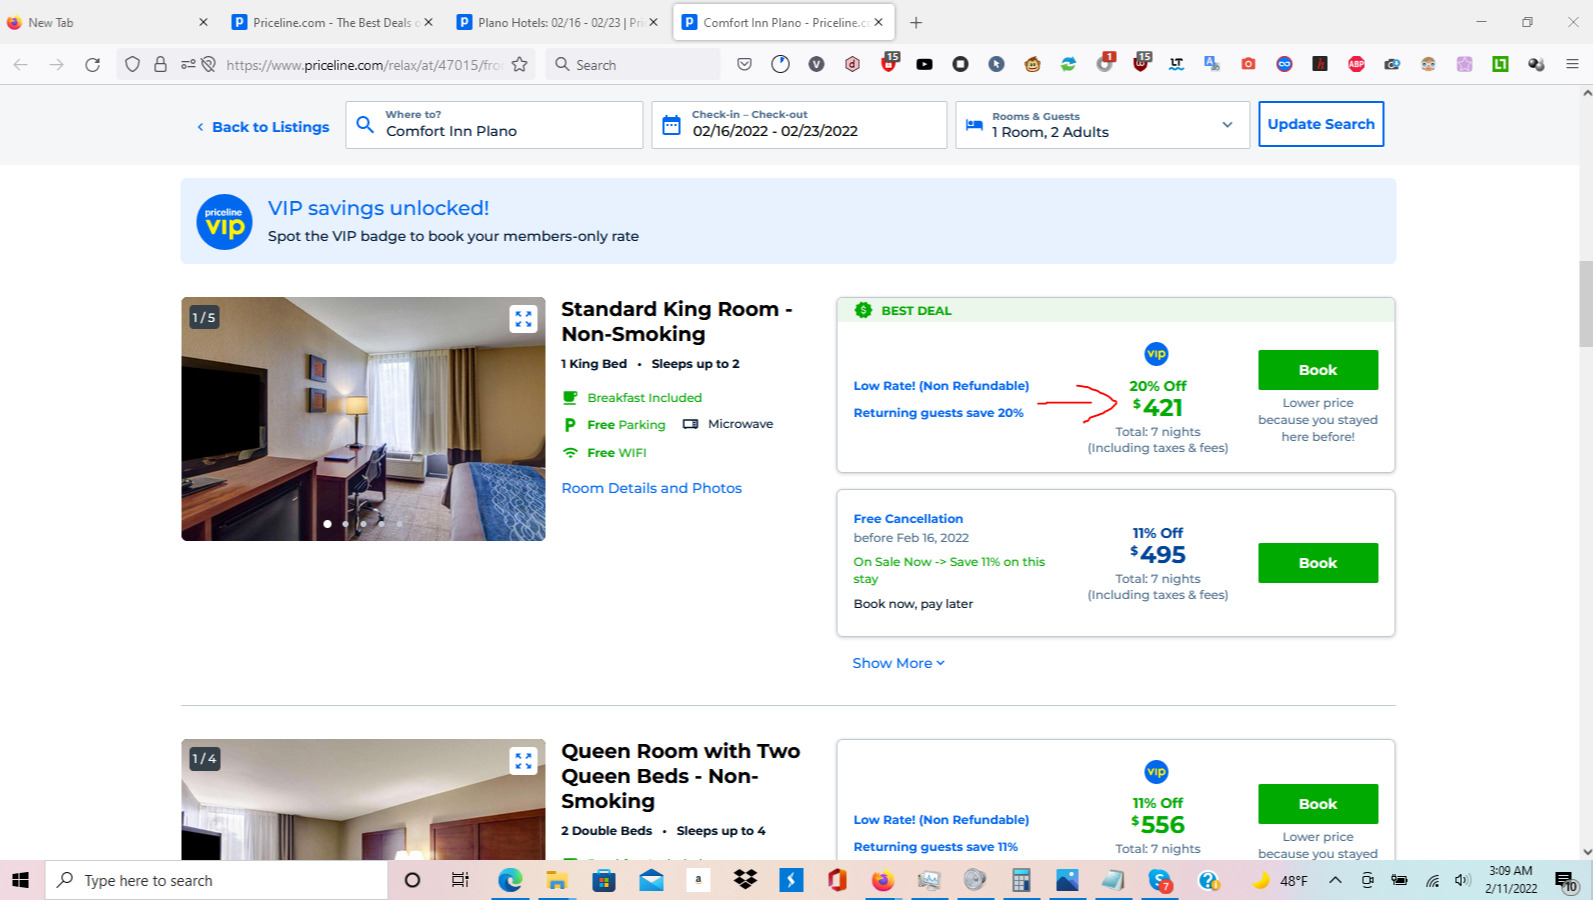Select second photo dot in carousel
Image resolution: width=1593 pixels, height=900 pixels.
345,524
